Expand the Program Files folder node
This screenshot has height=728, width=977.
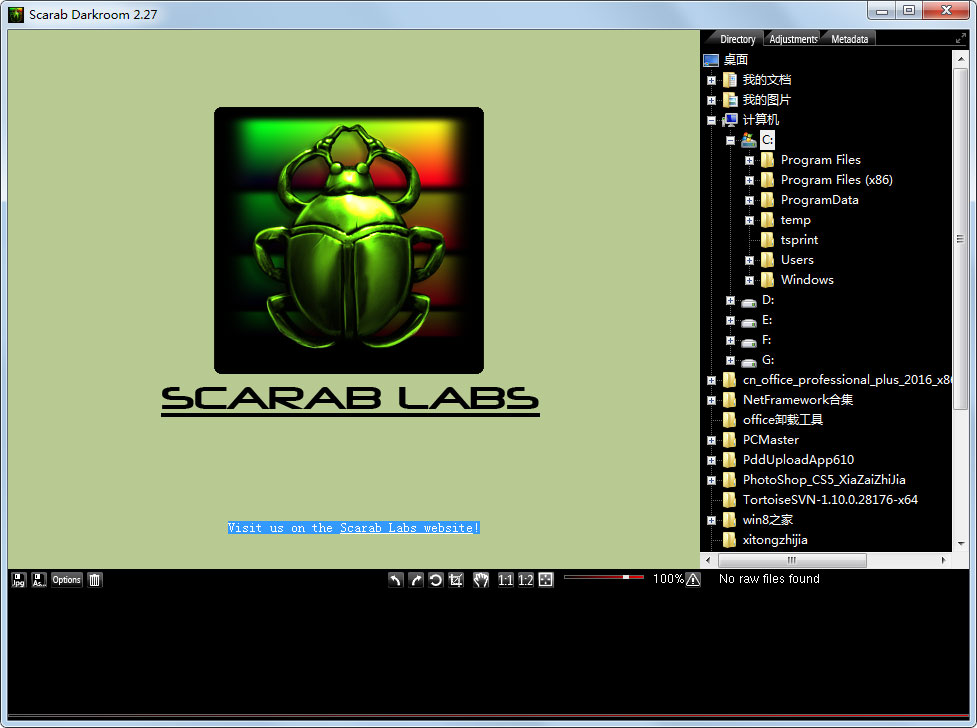coord(749,160)
